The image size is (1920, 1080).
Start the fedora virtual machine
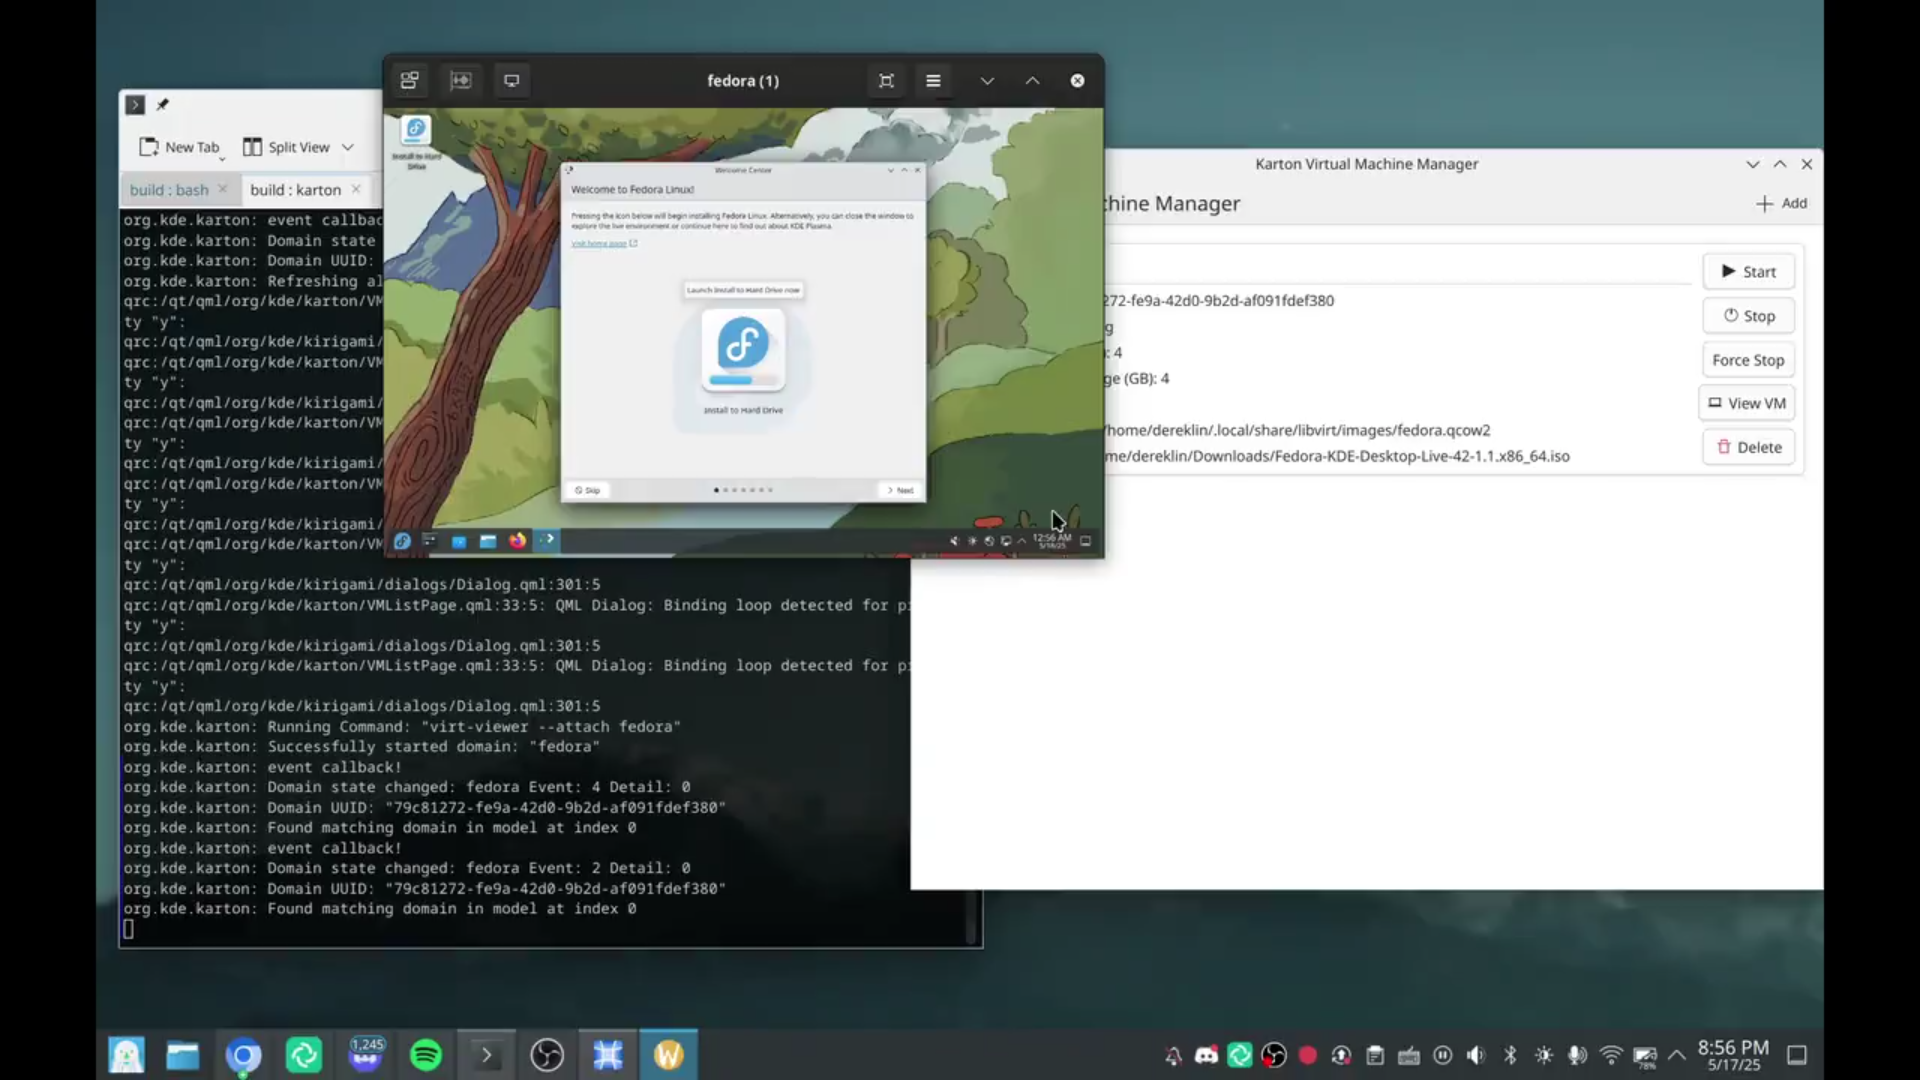tap(1748, 272)
